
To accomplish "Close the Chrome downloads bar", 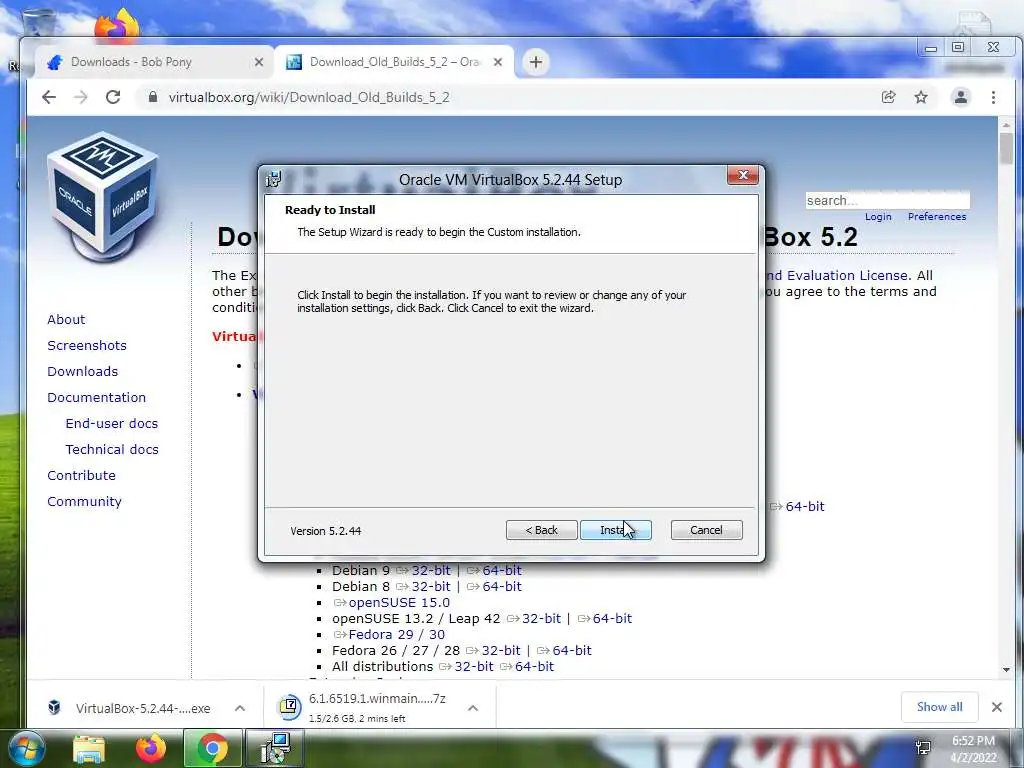I will [x=997, y=707].
